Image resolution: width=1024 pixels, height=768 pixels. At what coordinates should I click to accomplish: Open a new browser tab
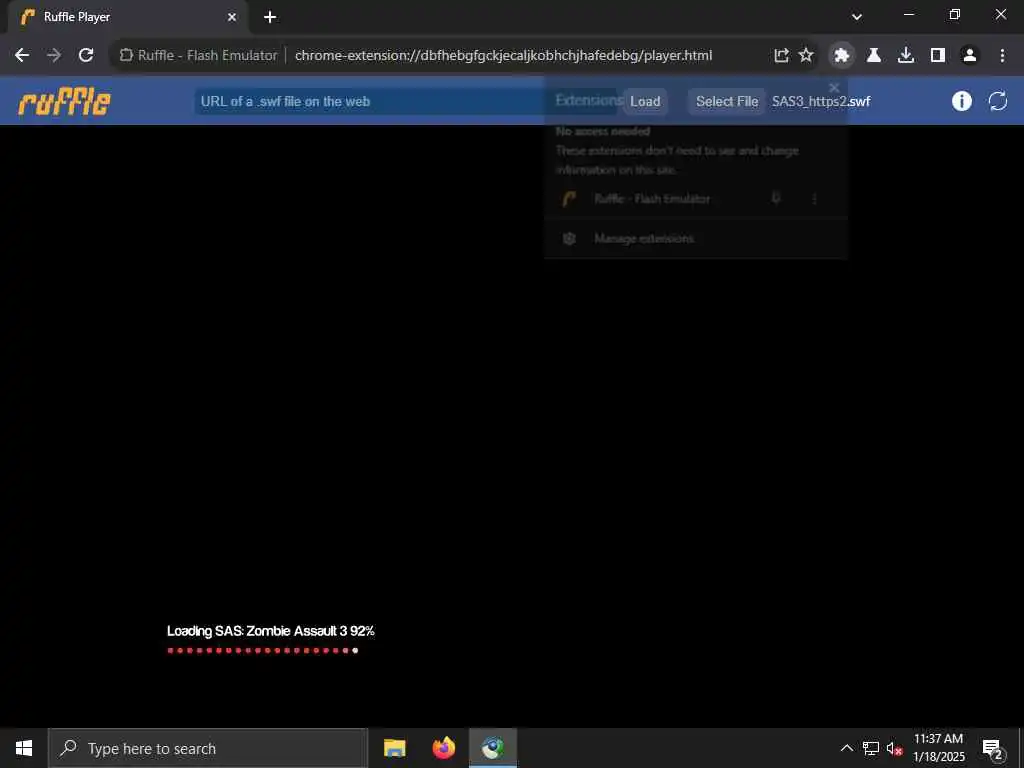point(270,17)
